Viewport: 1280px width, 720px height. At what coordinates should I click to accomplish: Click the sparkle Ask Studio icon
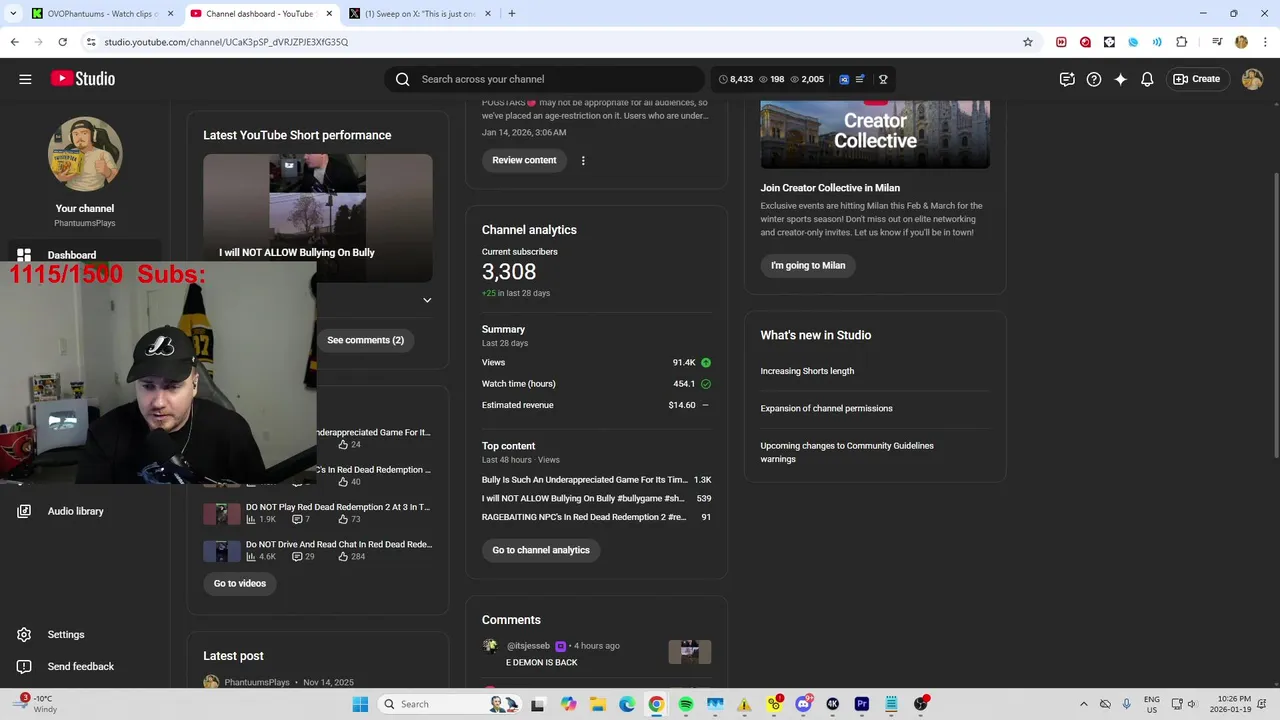tap(1121, 79)
